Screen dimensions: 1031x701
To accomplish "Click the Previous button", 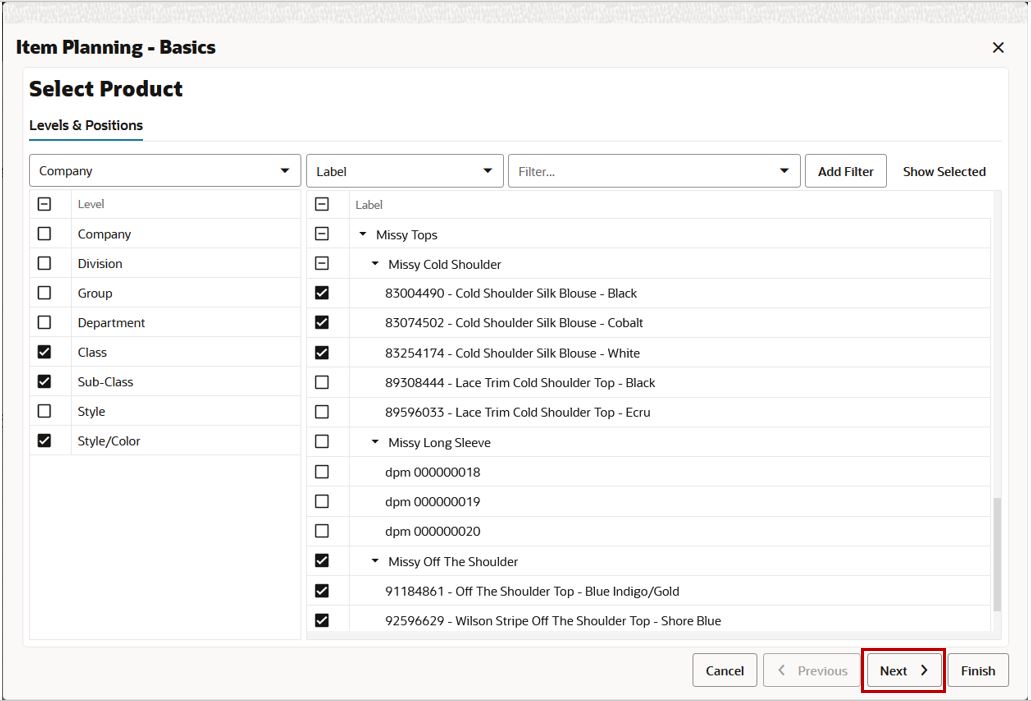I will point(812,670).
